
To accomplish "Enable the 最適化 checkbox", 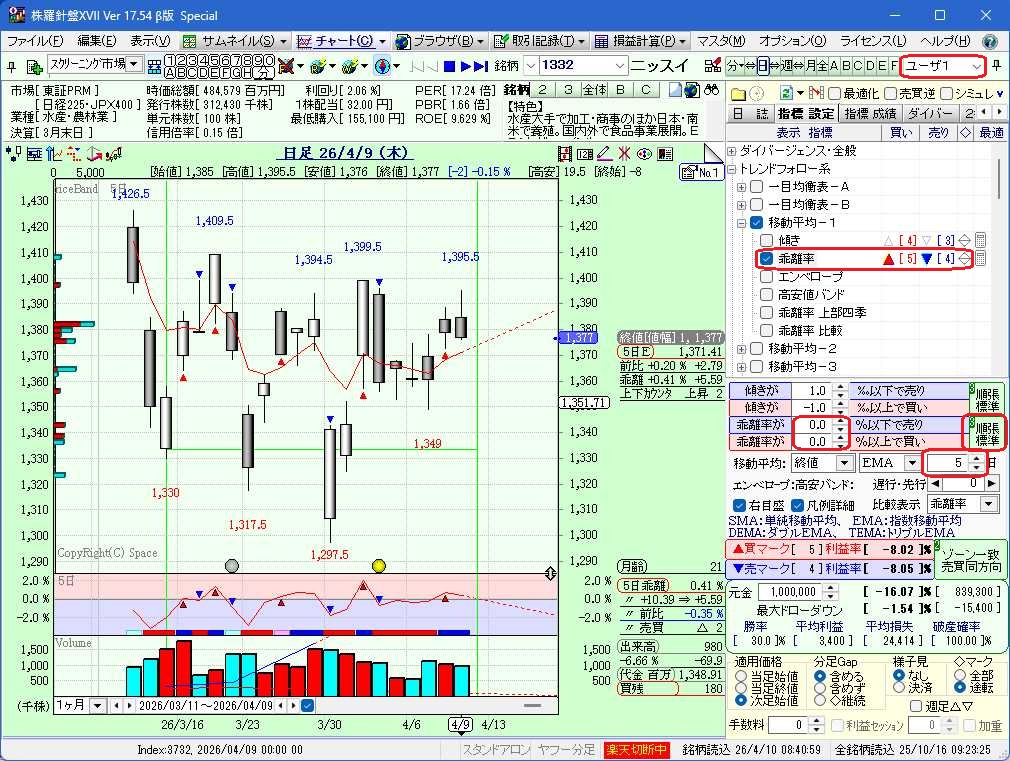I will point(835,93).
